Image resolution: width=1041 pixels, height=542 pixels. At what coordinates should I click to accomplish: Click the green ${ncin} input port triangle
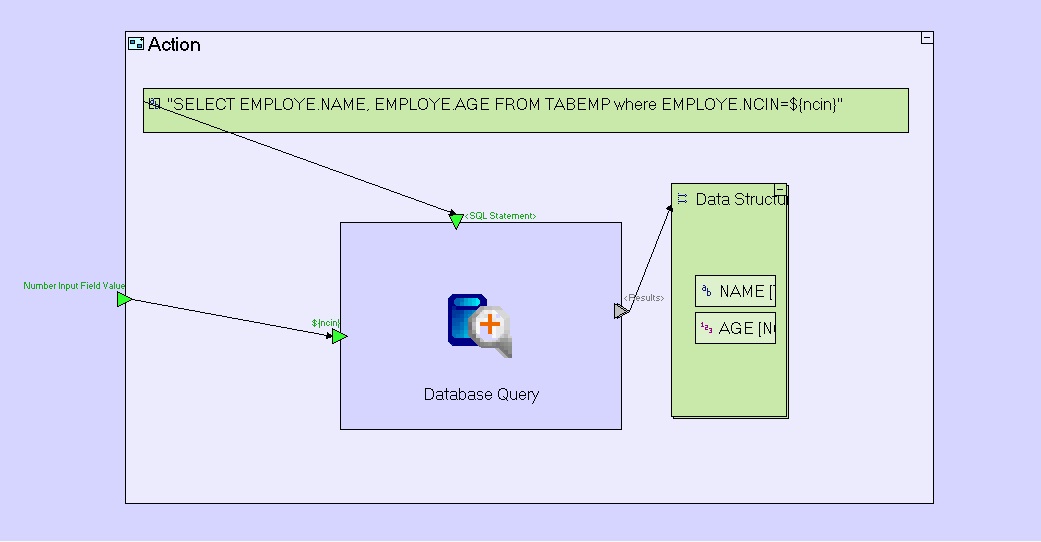(x=339, y=337)
